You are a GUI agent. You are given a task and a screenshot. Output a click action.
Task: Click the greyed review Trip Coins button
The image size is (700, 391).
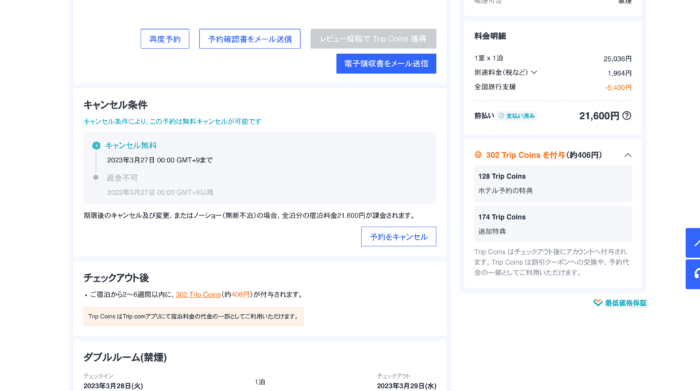click(x=373, y=39)
